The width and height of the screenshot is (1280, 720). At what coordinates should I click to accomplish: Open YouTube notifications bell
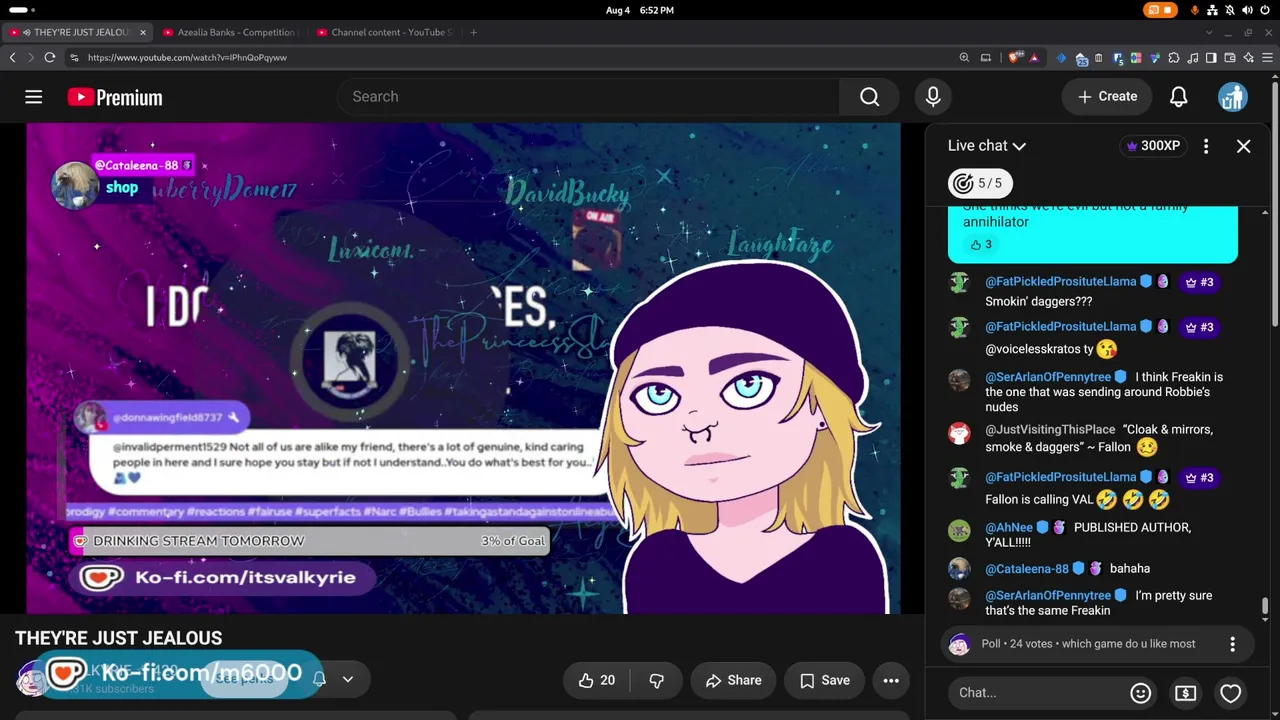point(1179,97)
